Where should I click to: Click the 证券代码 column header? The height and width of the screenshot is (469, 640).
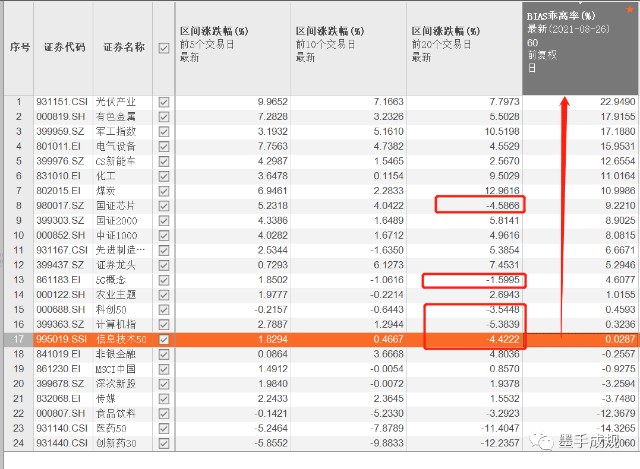(x=63, y=49)
